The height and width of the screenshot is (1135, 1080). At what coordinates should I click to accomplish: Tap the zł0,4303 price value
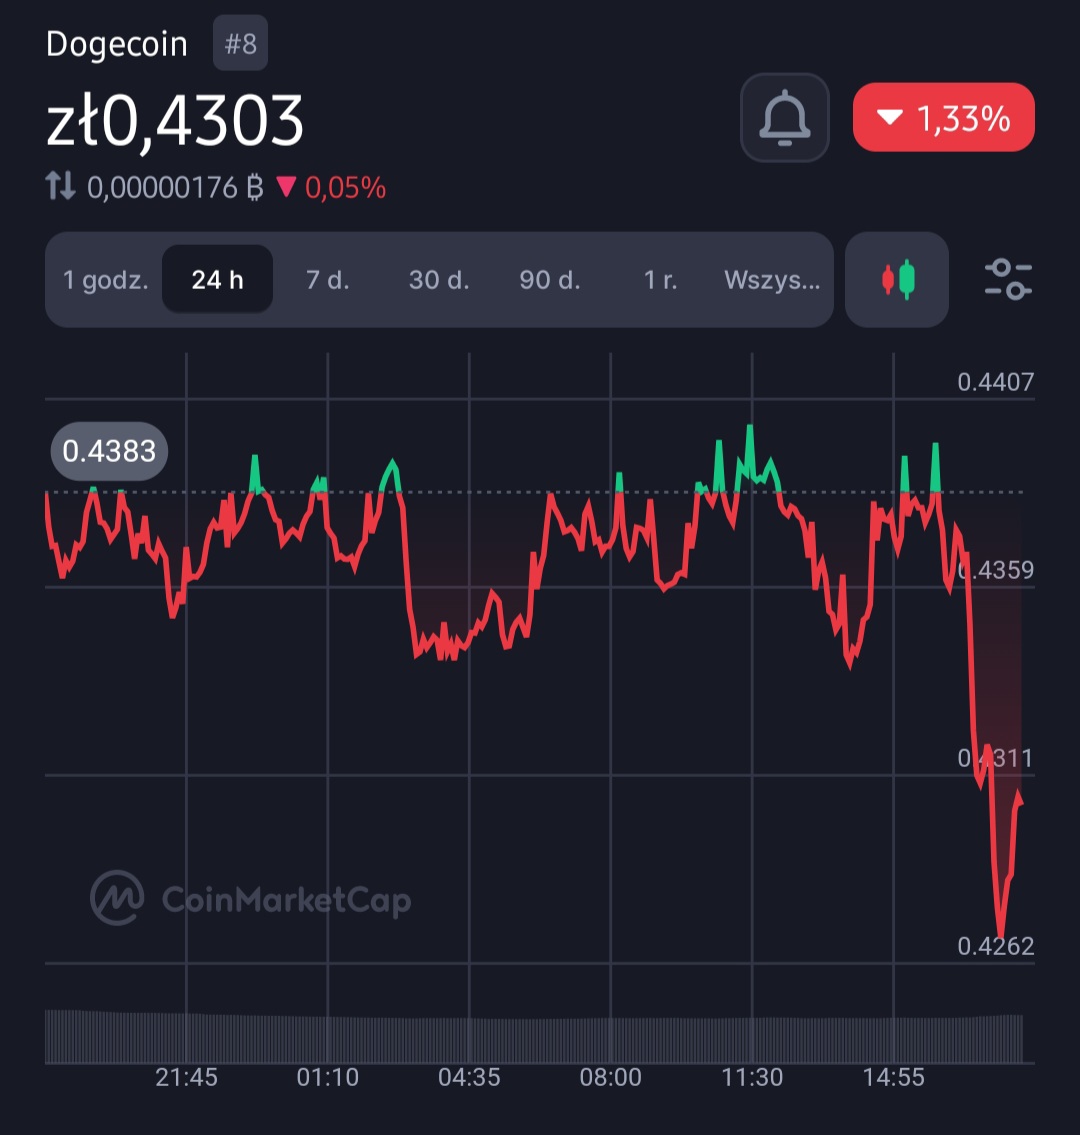coord(175,122)
